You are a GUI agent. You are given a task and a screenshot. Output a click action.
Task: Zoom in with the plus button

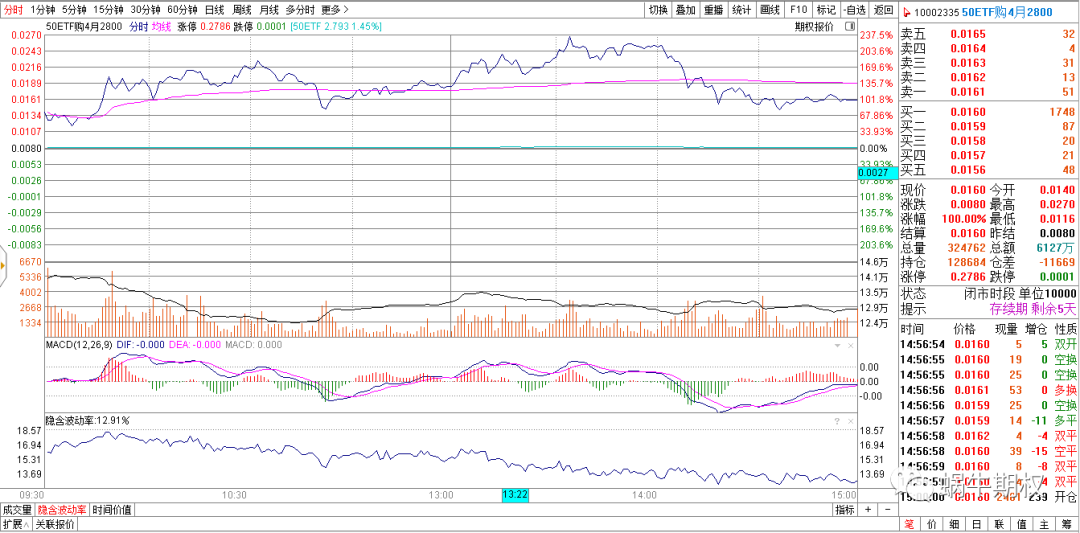867,510
